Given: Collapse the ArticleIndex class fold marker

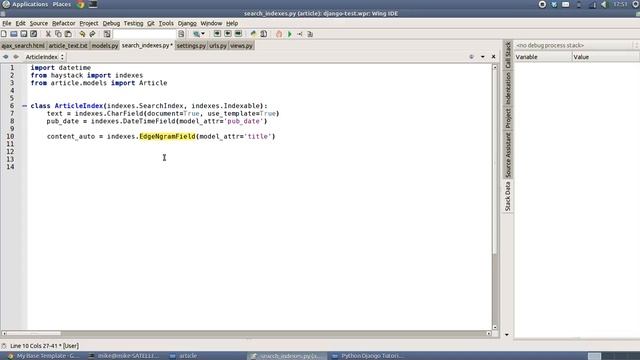Looking at the screenshot, I should (x=24, y=106).
